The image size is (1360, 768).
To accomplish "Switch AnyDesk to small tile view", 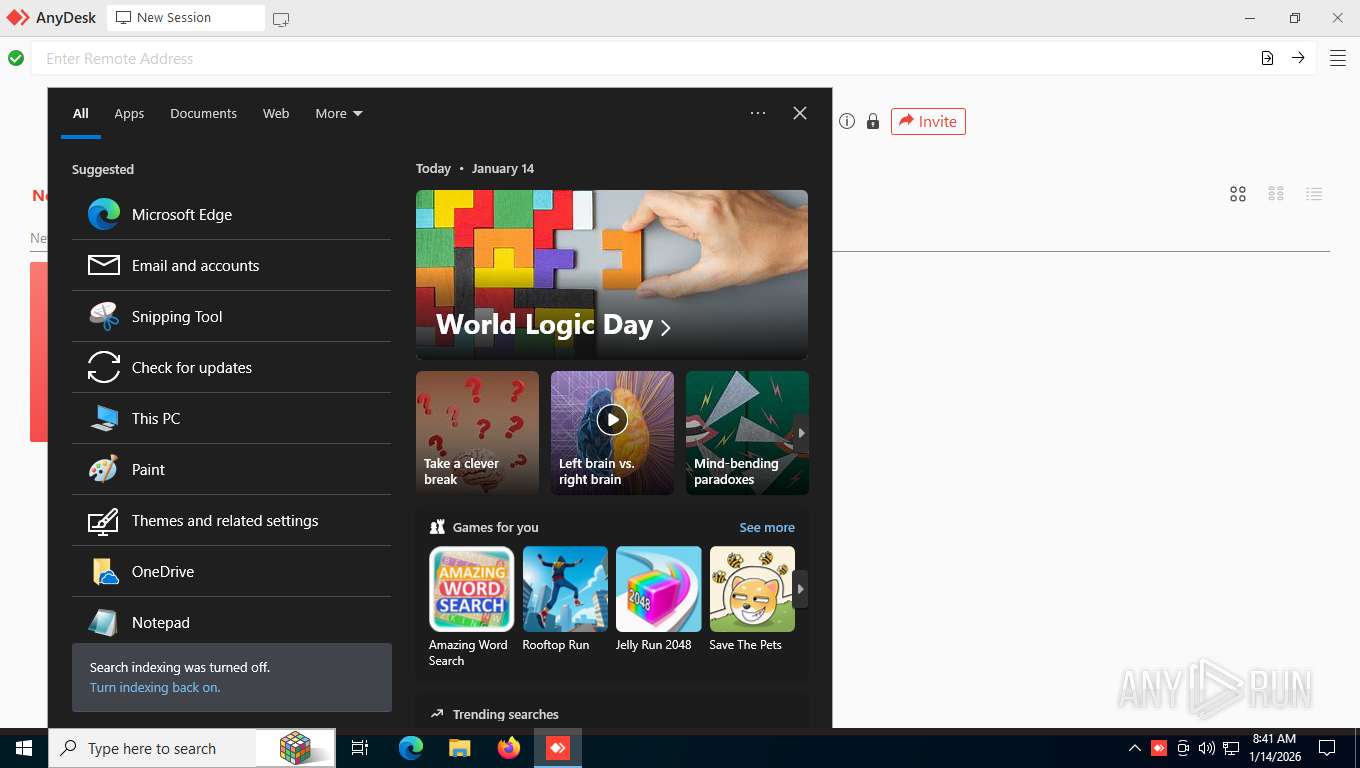I will [1276, 194].
